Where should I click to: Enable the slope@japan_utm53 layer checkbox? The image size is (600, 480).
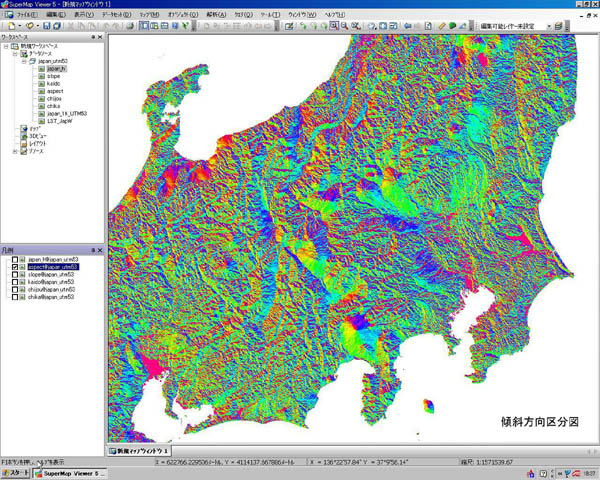pos(13,276)
